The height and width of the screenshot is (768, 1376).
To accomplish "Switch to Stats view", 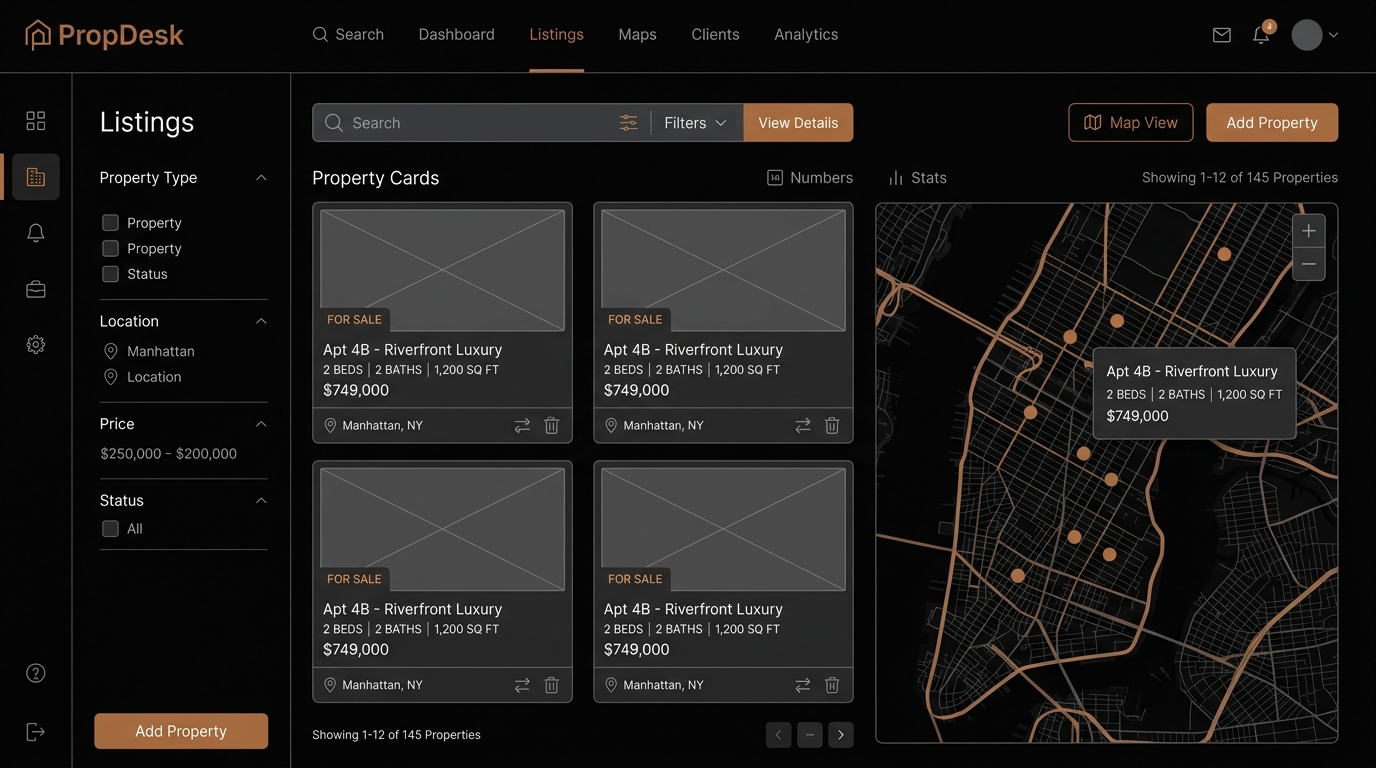I will tap(918, 178).
